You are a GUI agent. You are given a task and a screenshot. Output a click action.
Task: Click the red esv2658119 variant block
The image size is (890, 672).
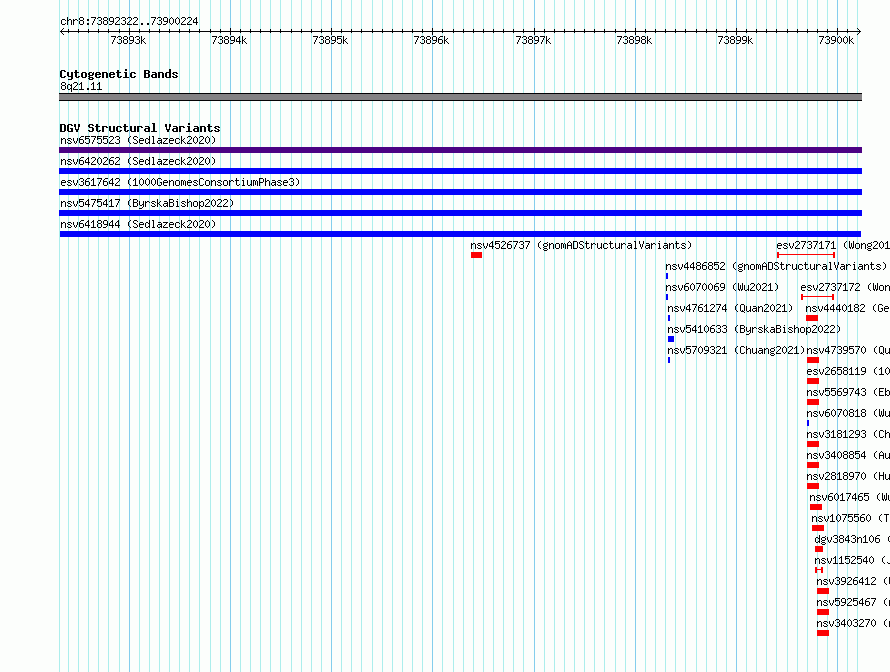point(813,381)
